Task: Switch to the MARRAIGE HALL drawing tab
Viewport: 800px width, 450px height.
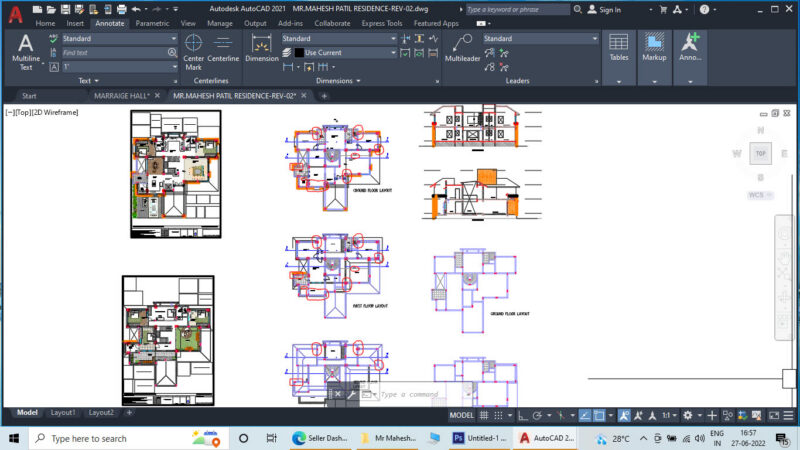Action: coord(122,95)
